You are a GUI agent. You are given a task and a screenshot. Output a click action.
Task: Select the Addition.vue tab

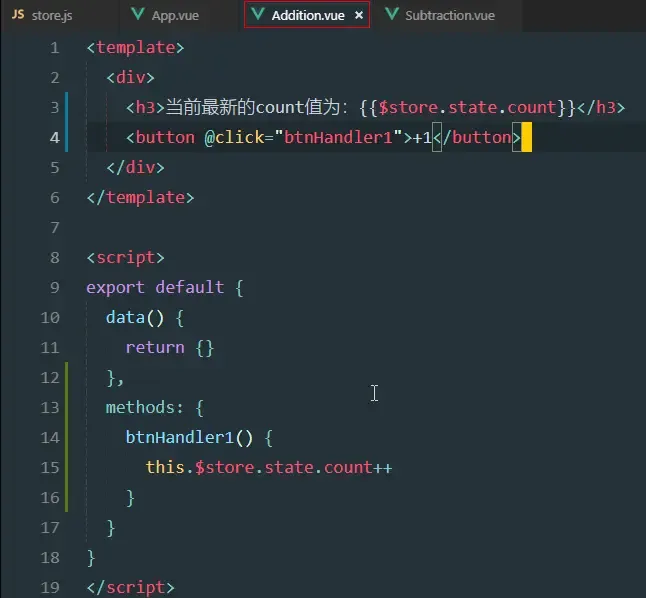pyautogui.click(x=307, y=15)
